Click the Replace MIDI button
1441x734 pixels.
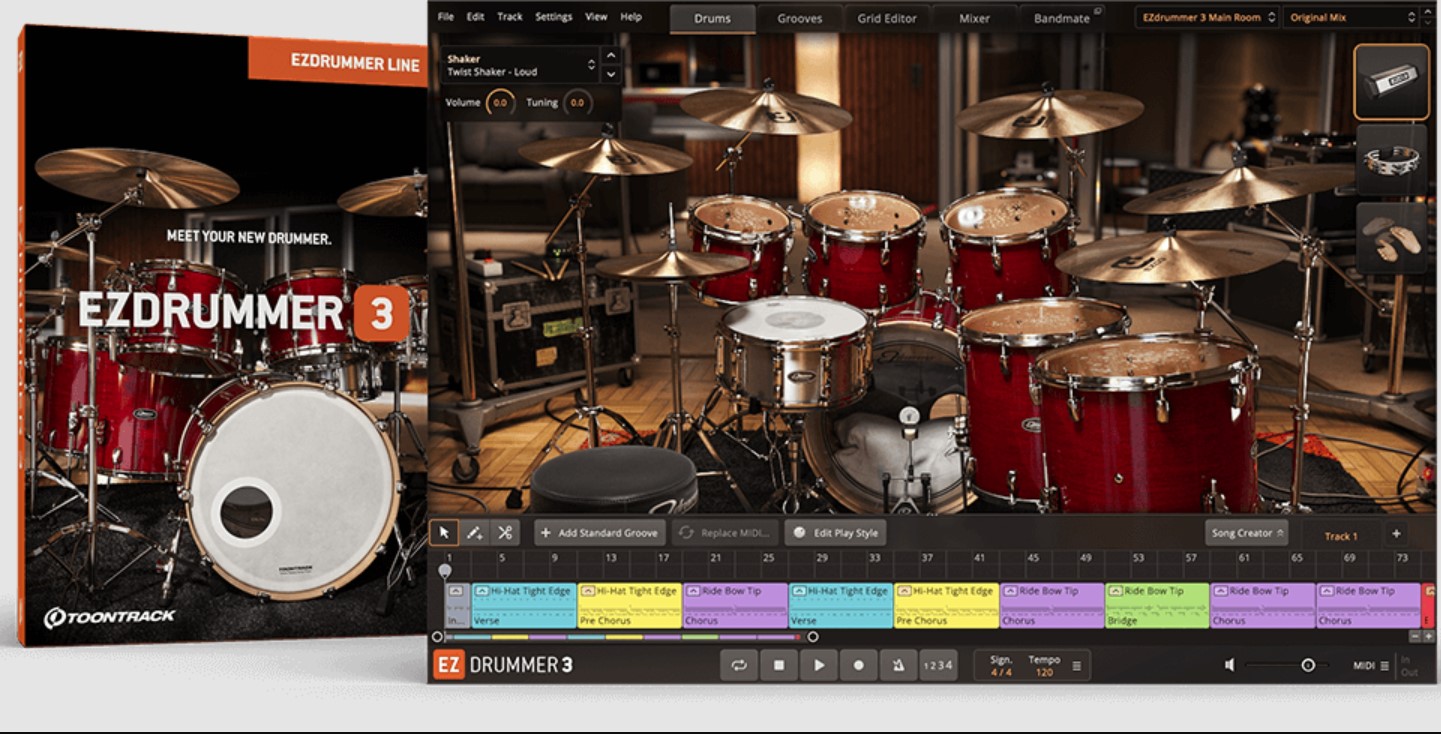pos(725,533)
